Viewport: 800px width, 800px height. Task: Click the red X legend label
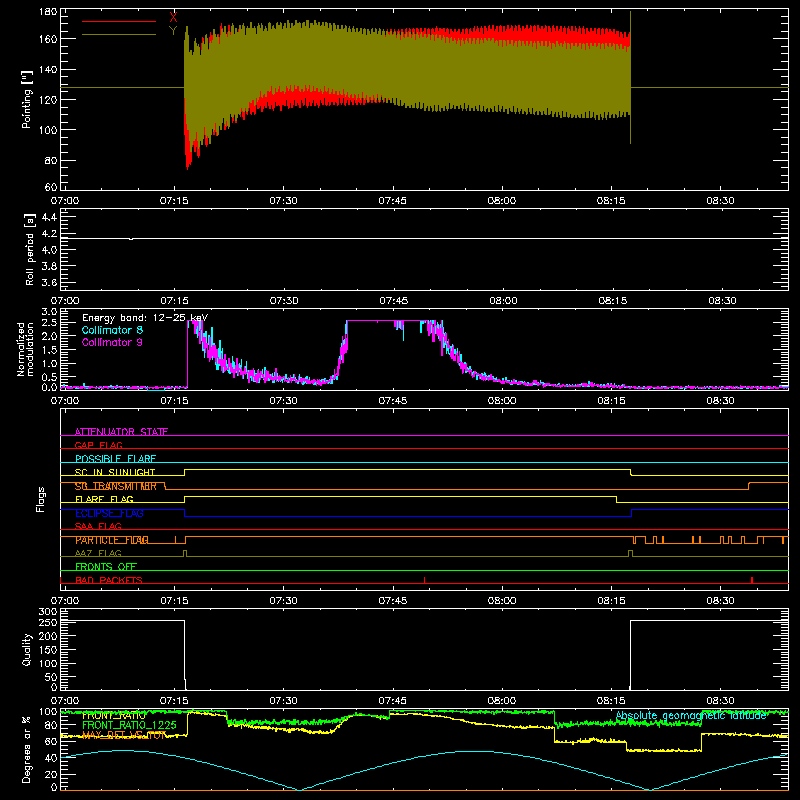(x=173, y=17)
